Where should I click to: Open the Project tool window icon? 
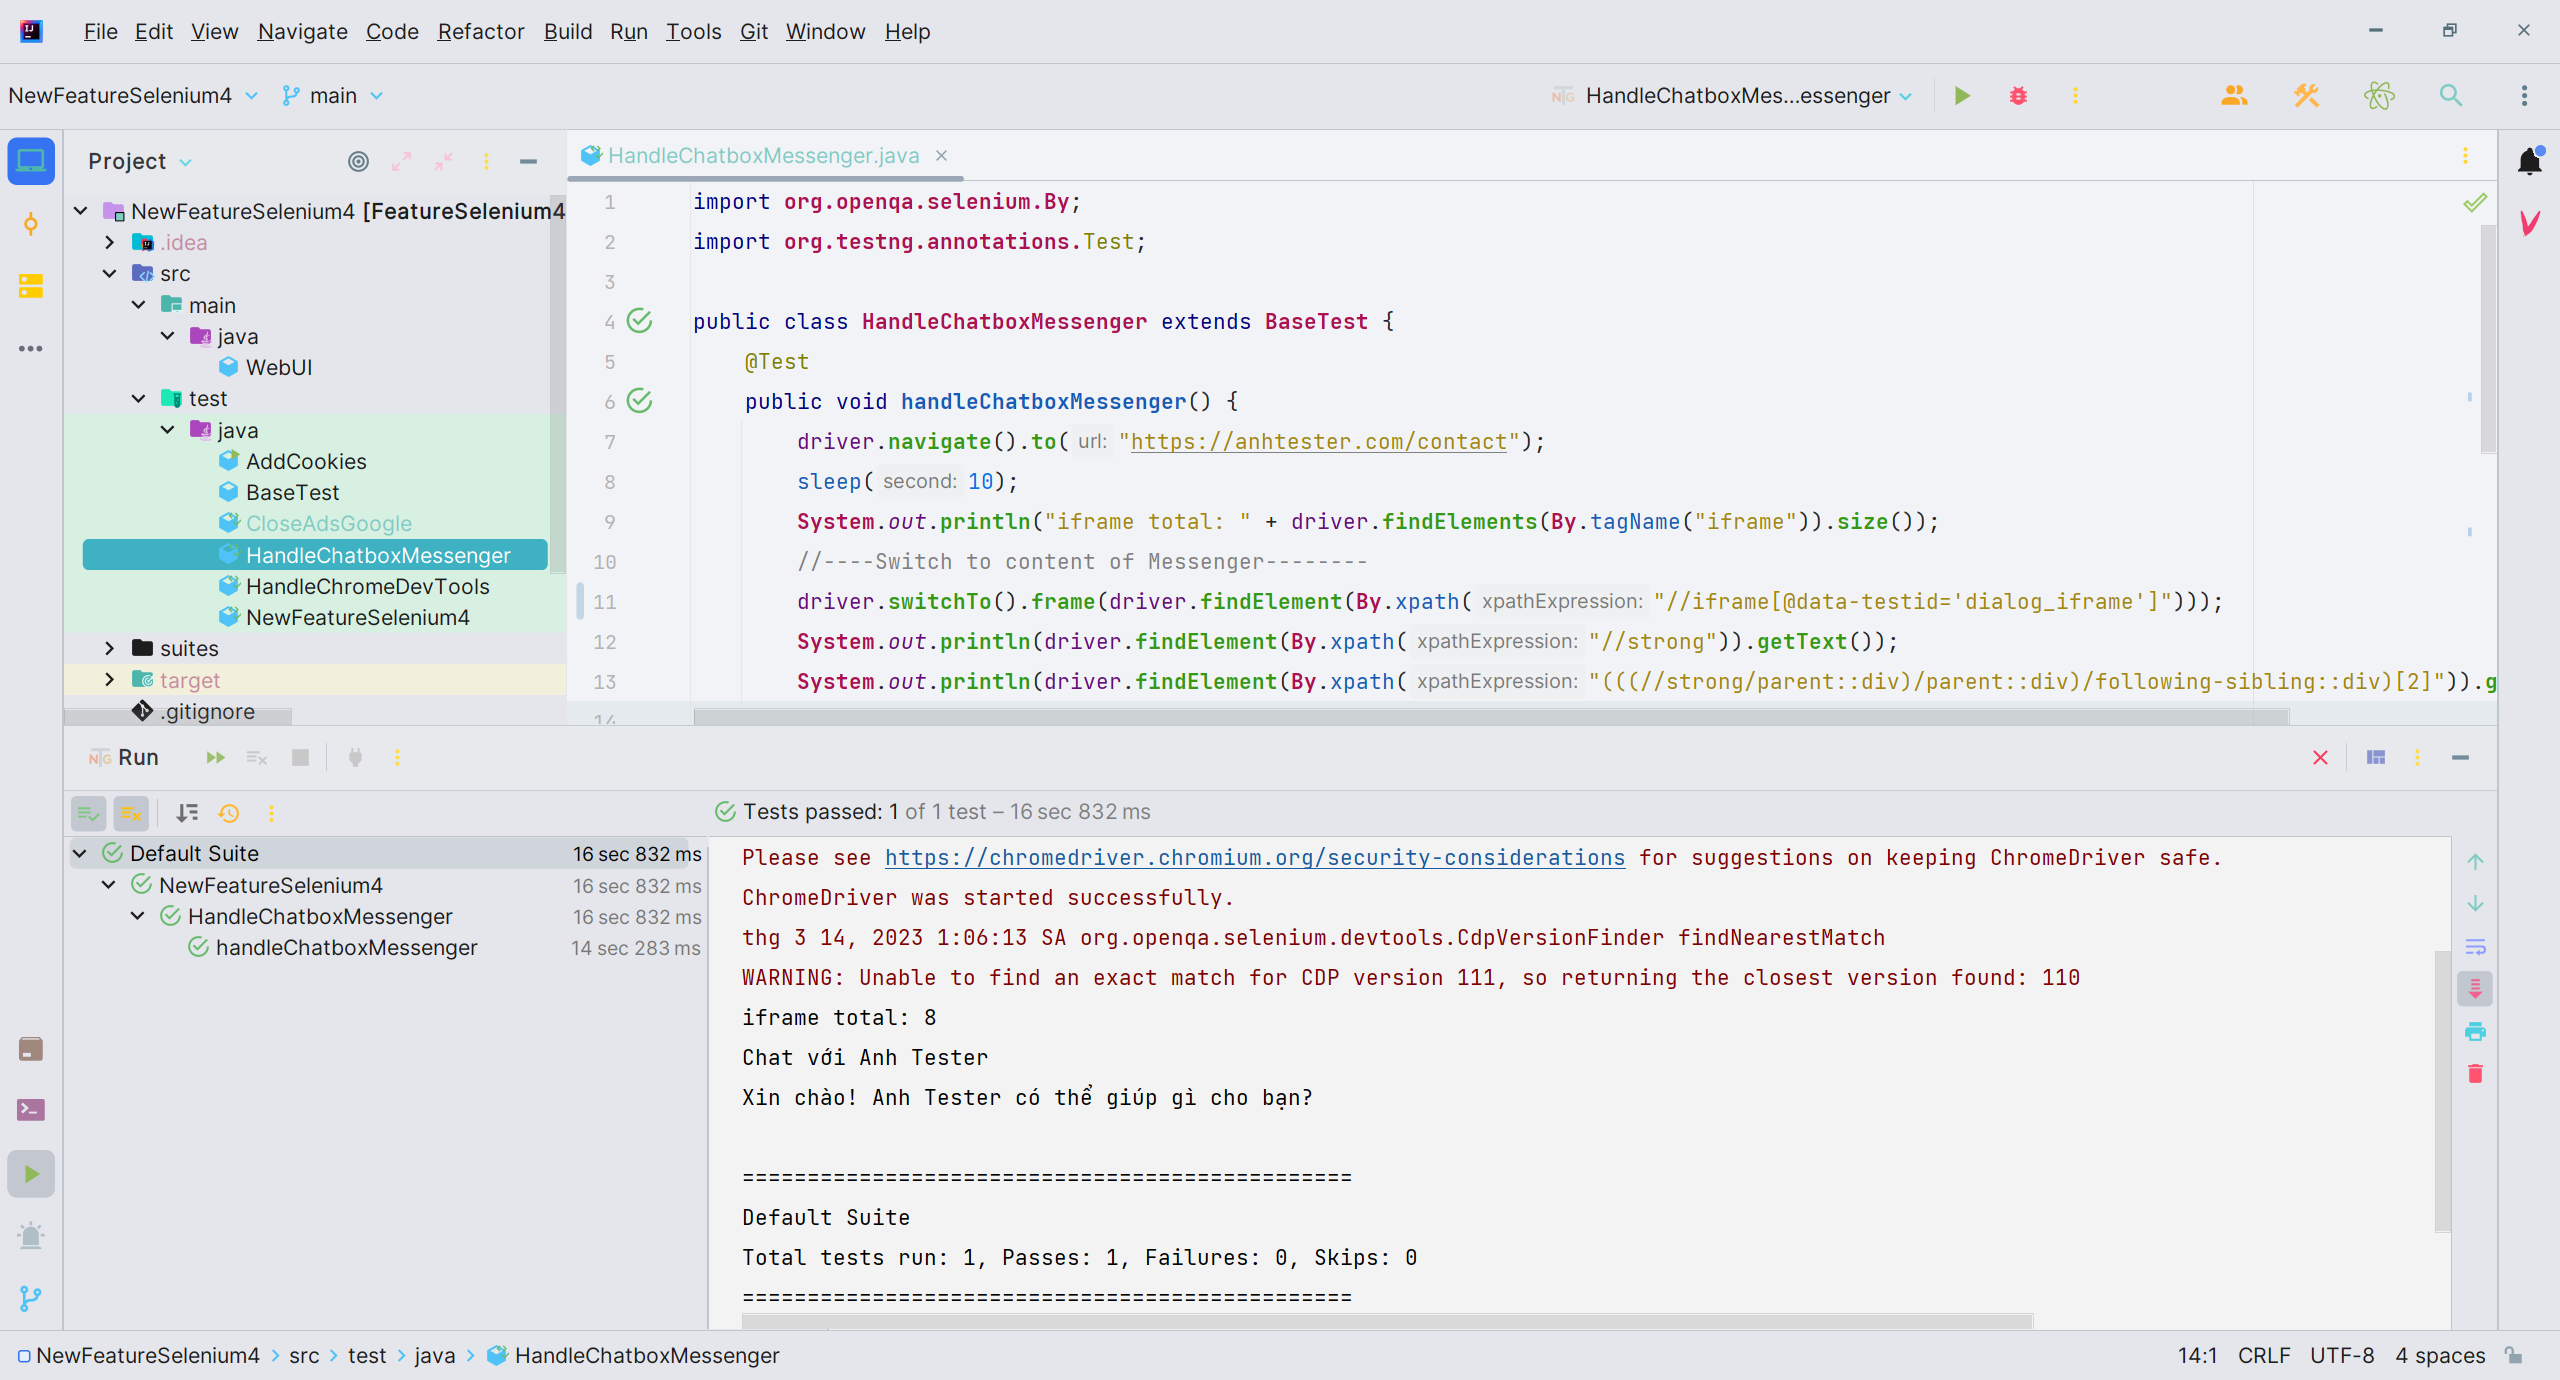(x=31, y=161)
